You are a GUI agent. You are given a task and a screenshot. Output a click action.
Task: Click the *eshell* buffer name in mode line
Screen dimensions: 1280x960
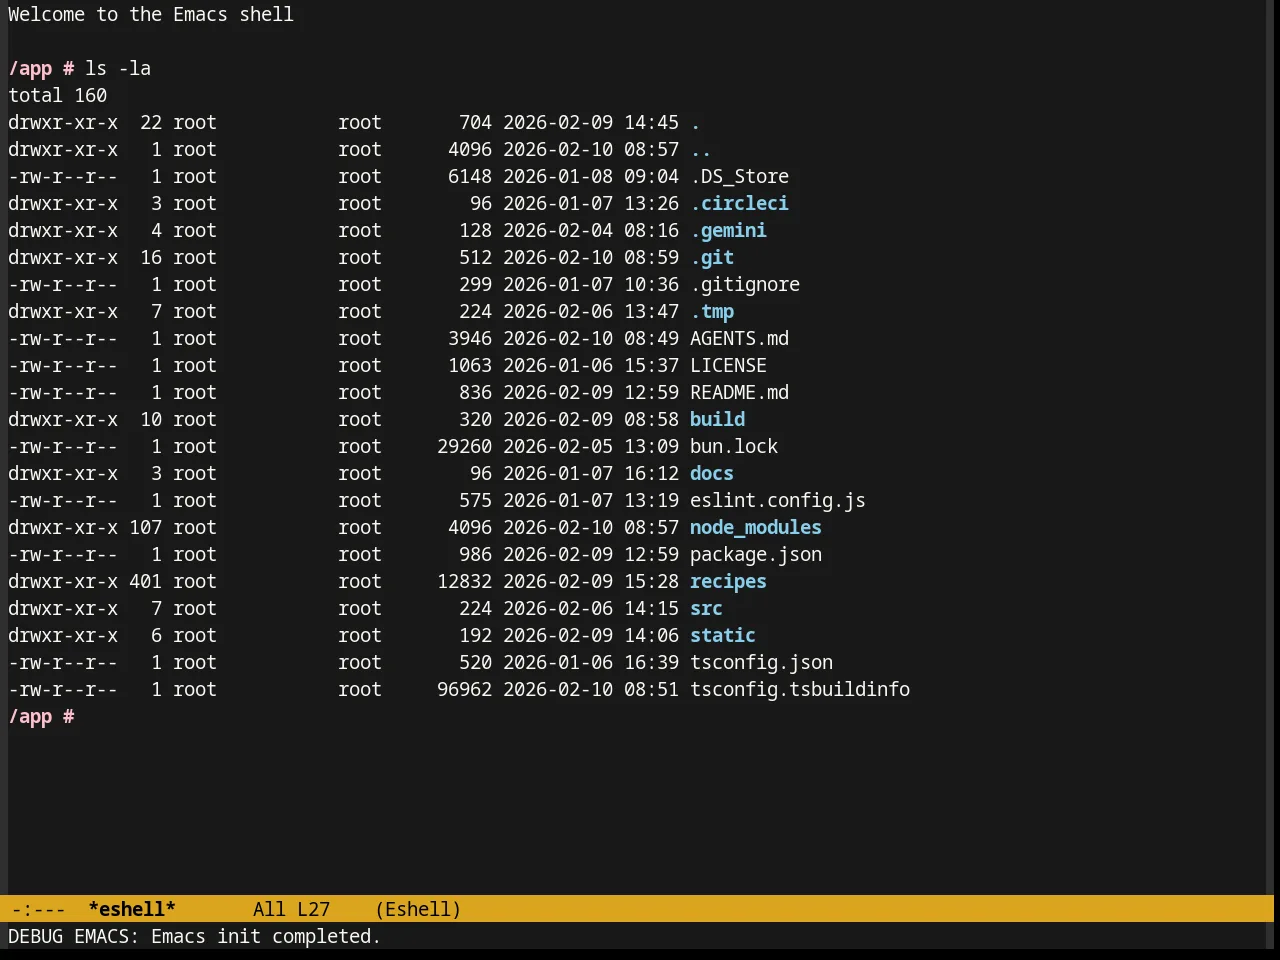point(132,909)
